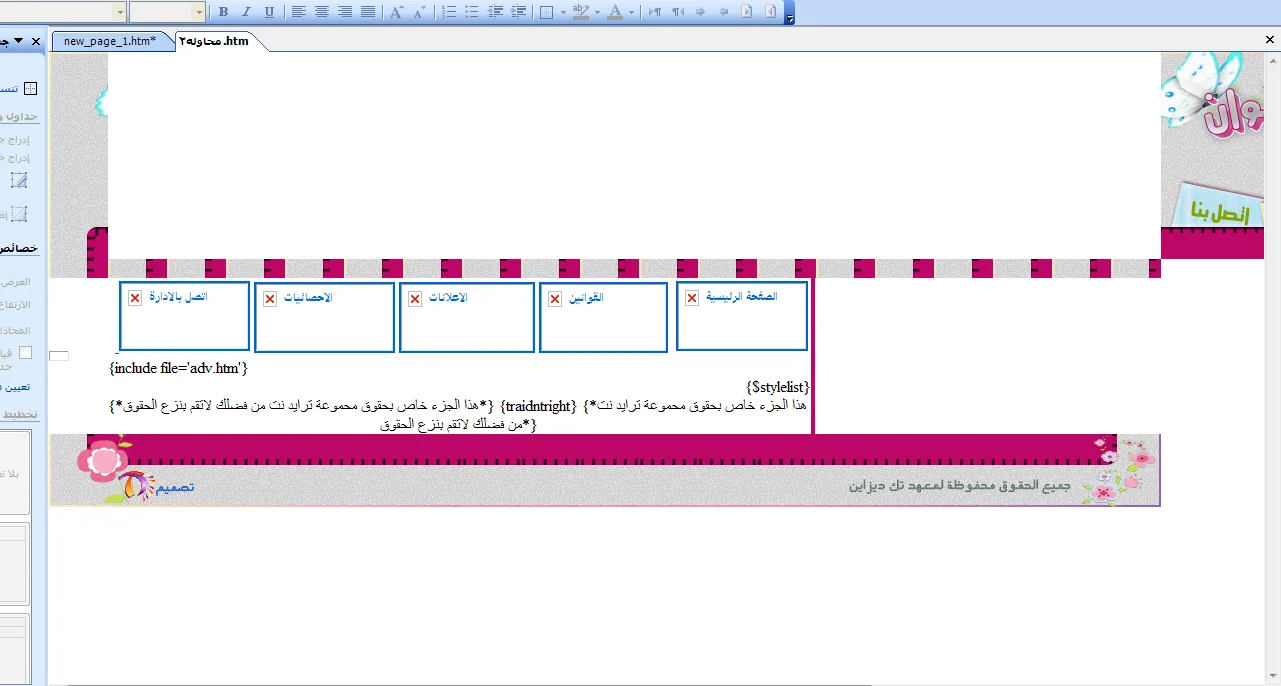
Task: Apply italic formatting
Action: coord(246,12)
